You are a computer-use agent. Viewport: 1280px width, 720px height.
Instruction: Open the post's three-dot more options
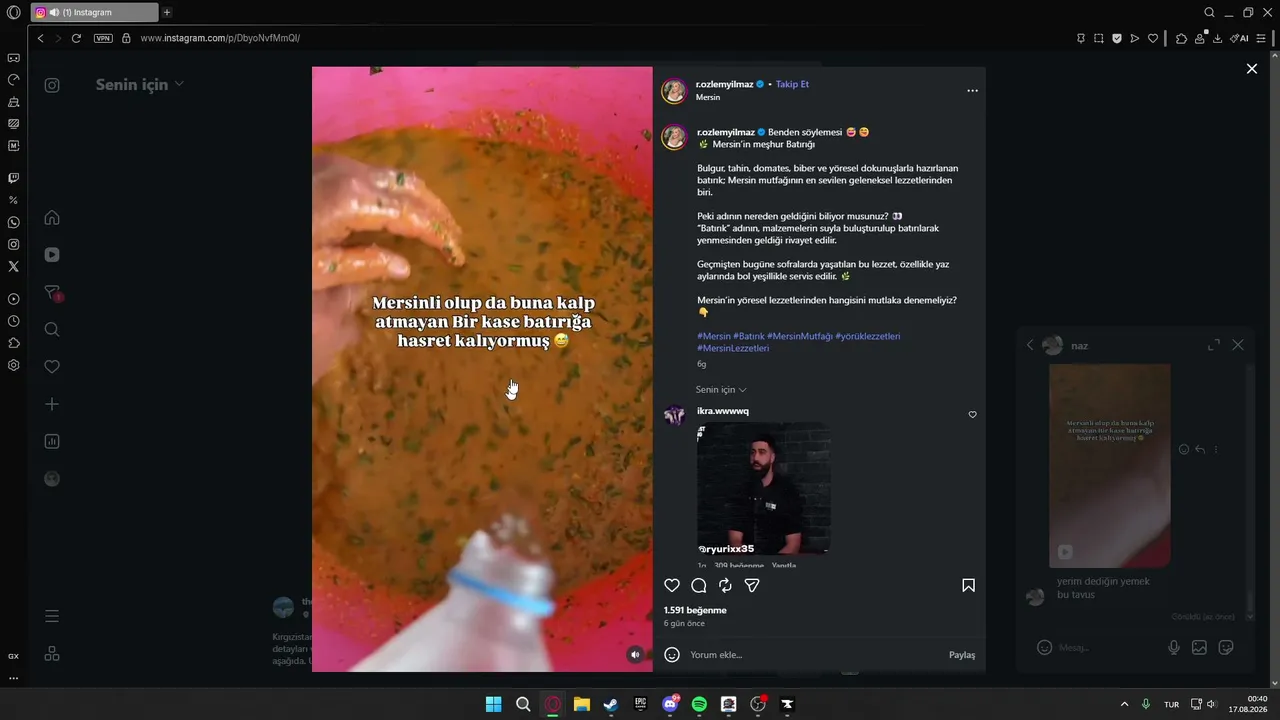[972, 91]
